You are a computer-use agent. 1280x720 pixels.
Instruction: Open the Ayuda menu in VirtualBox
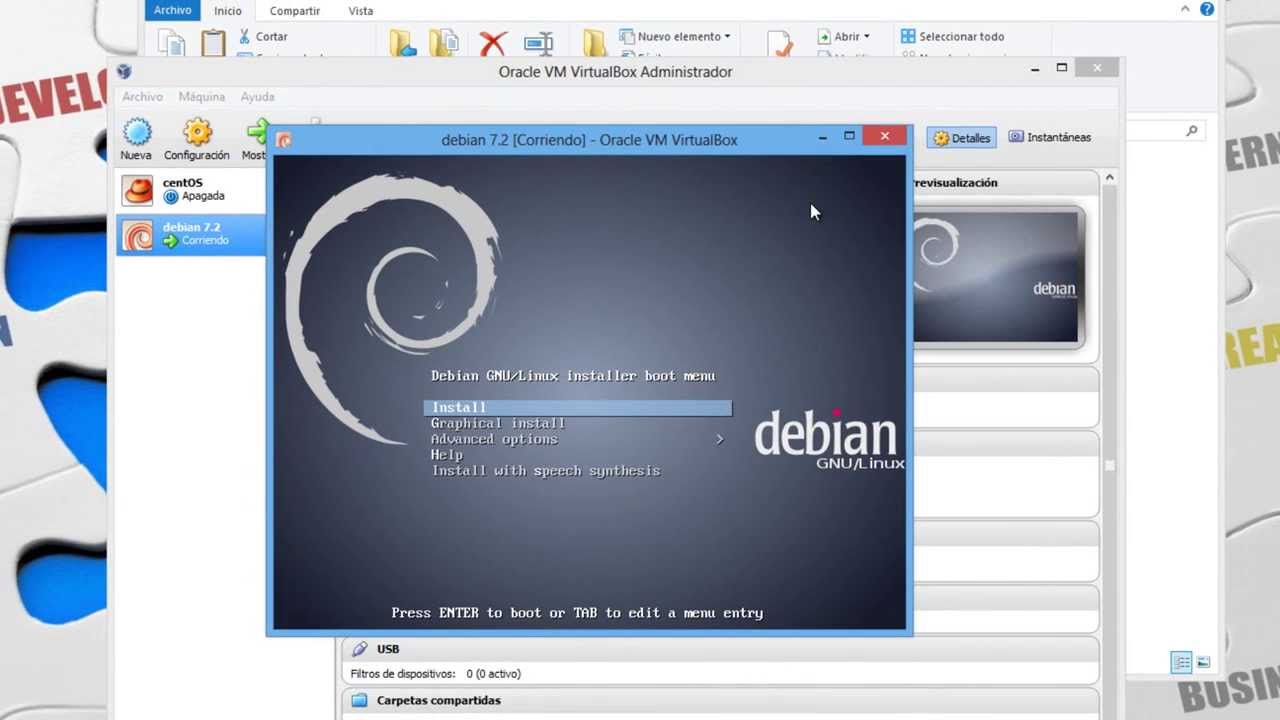point(257,97)
